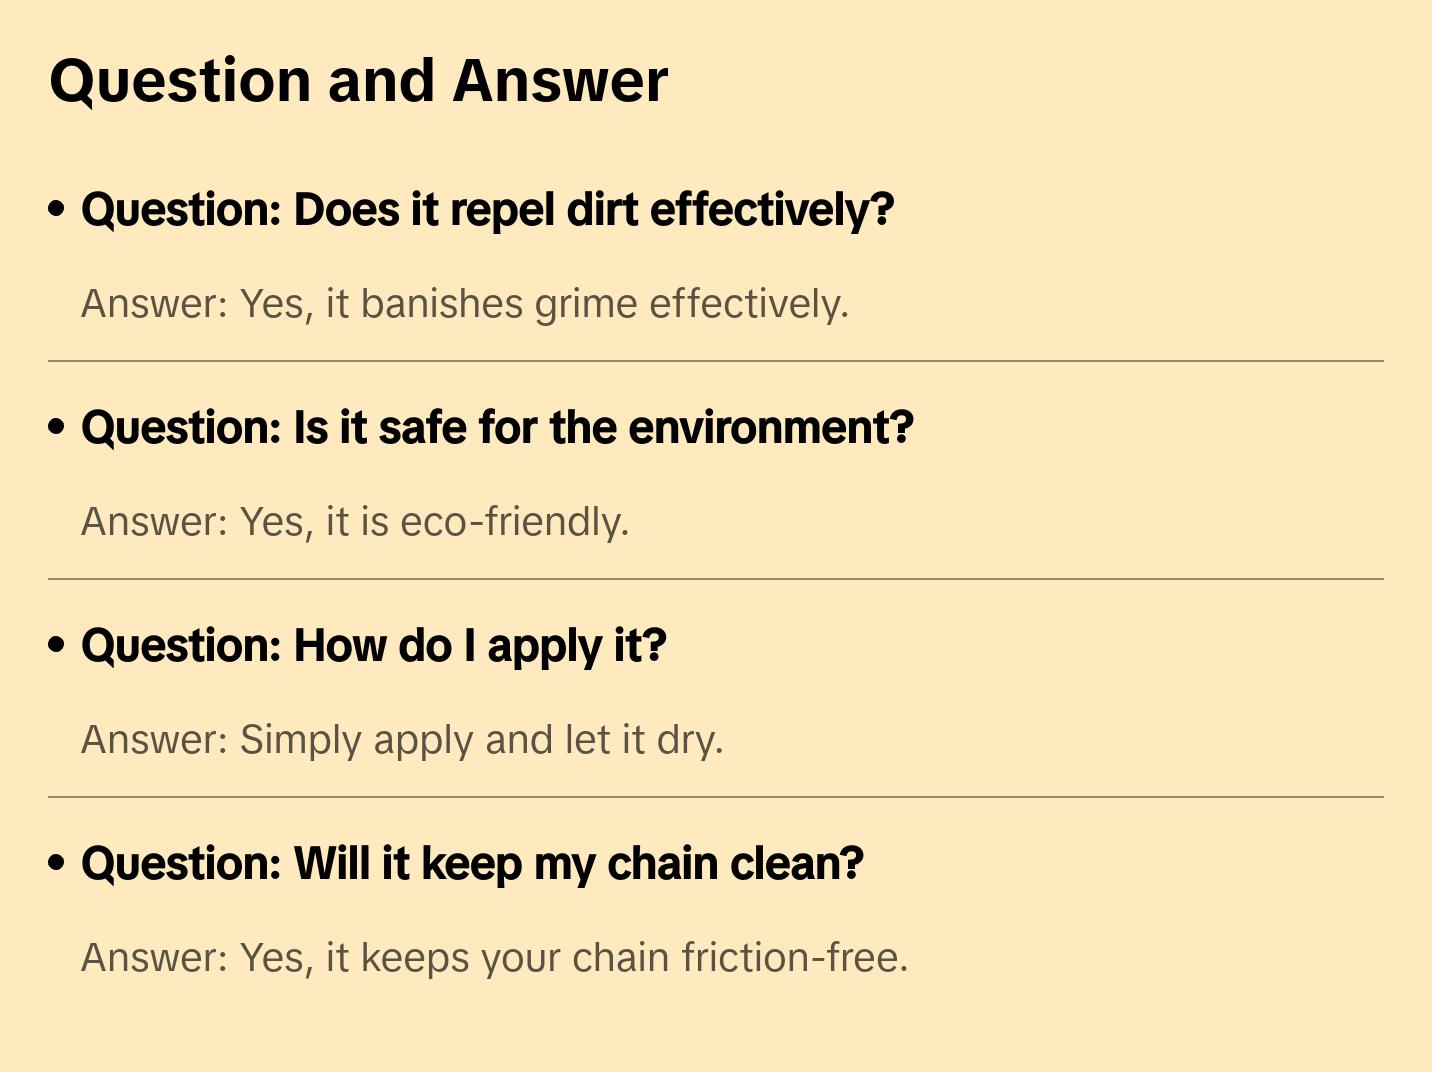Click the divider below the eco-friendly answer
This screenshot has width=1432, height=1072.
coord(715,579)
